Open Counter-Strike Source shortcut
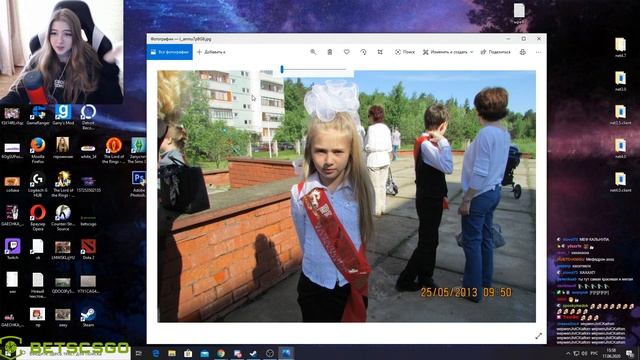Viewport: 640px width, 360px height. pos(63,218)
